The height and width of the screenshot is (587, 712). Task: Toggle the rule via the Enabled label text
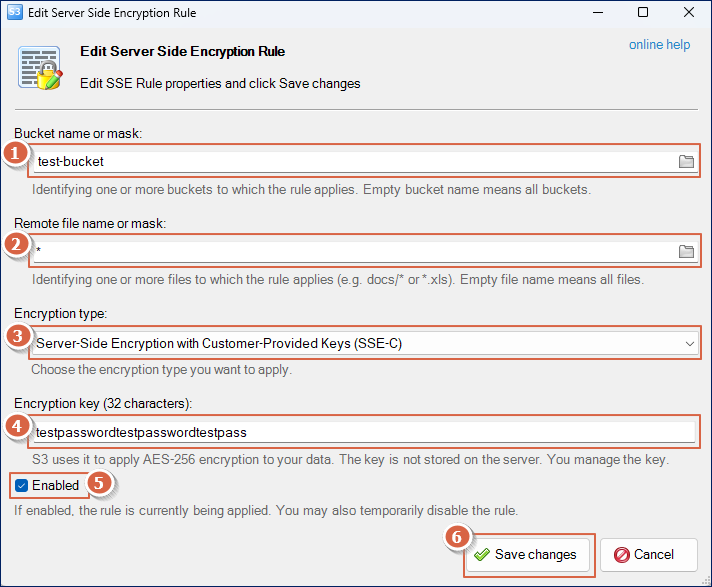(55, 485)
